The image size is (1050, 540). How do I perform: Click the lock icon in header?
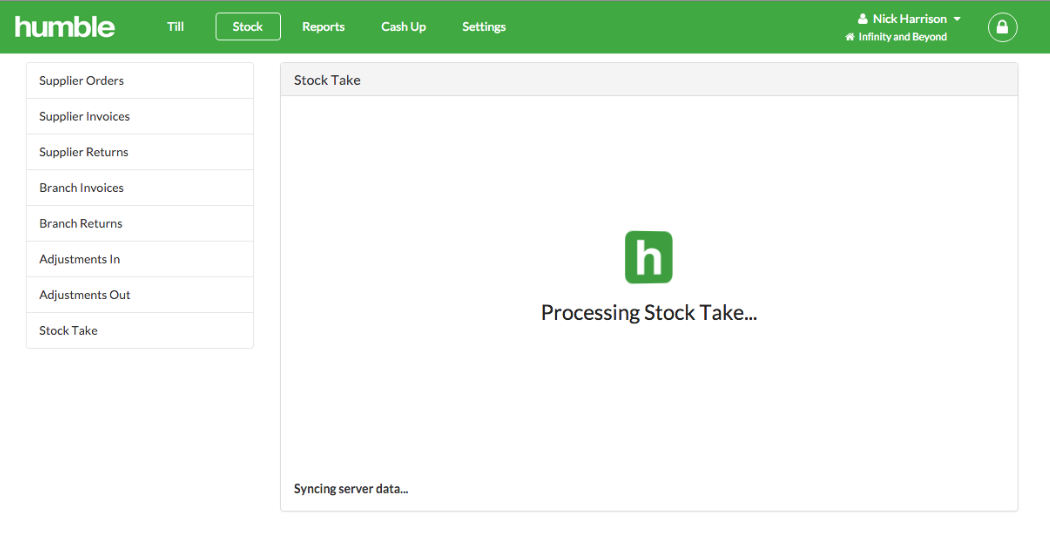click(1002, 27)
